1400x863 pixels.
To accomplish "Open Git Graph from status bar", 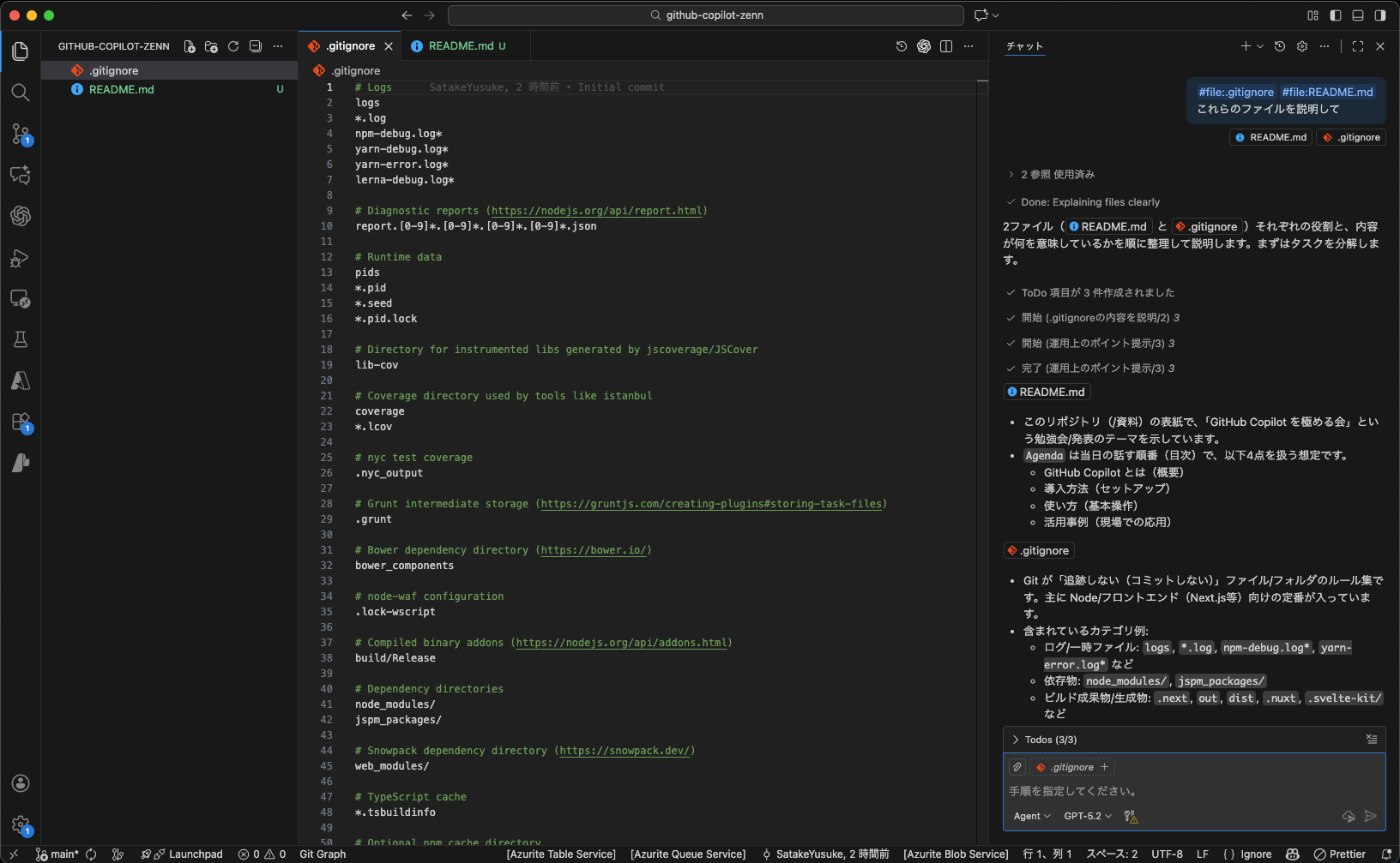I will (x=322, y=854).
